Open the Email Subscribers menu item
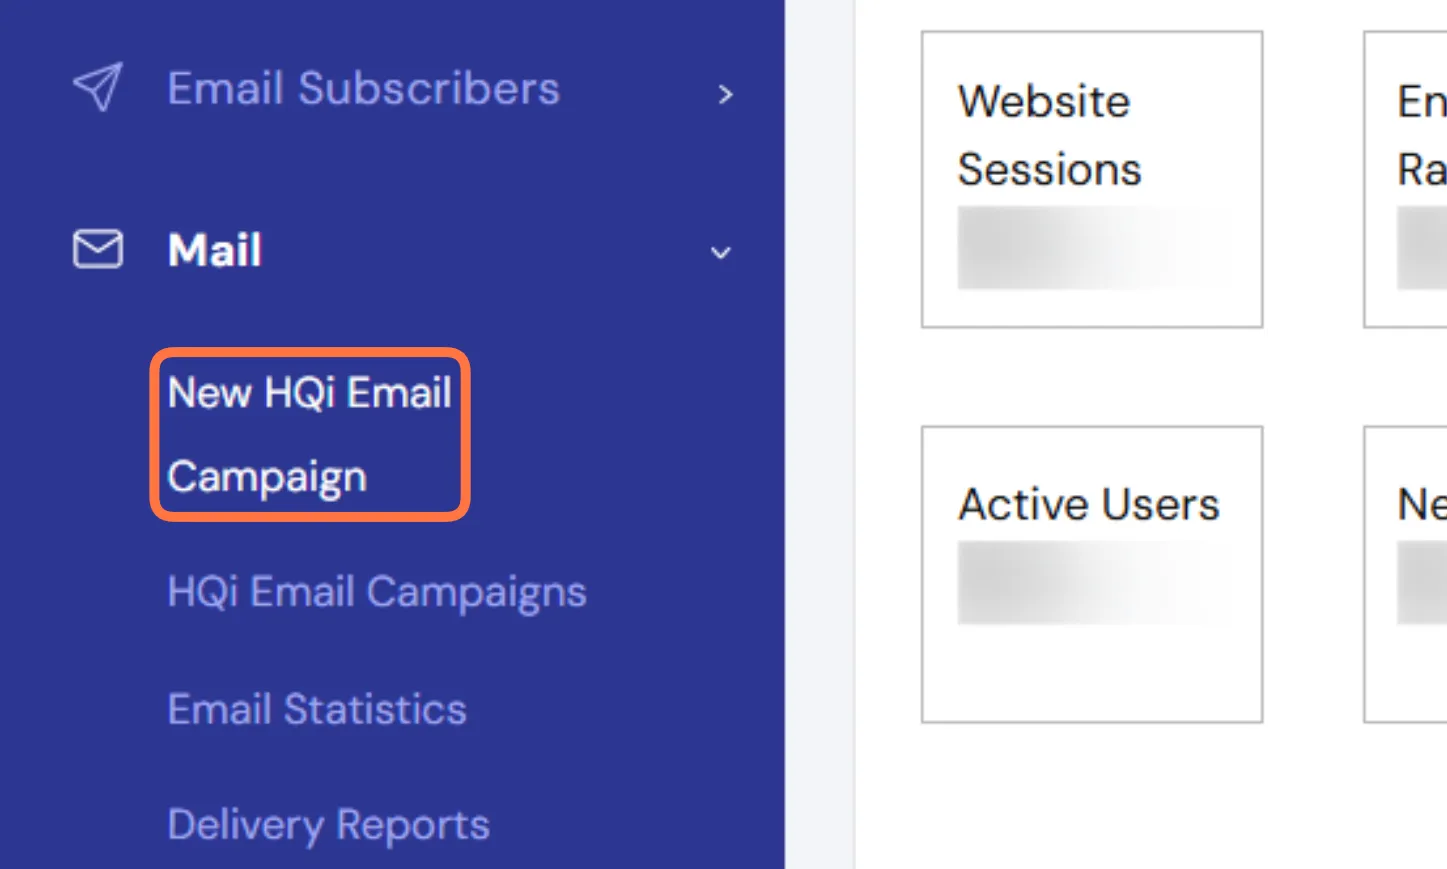The width and height of the screenshot is (1447, 869). point(363,89)
